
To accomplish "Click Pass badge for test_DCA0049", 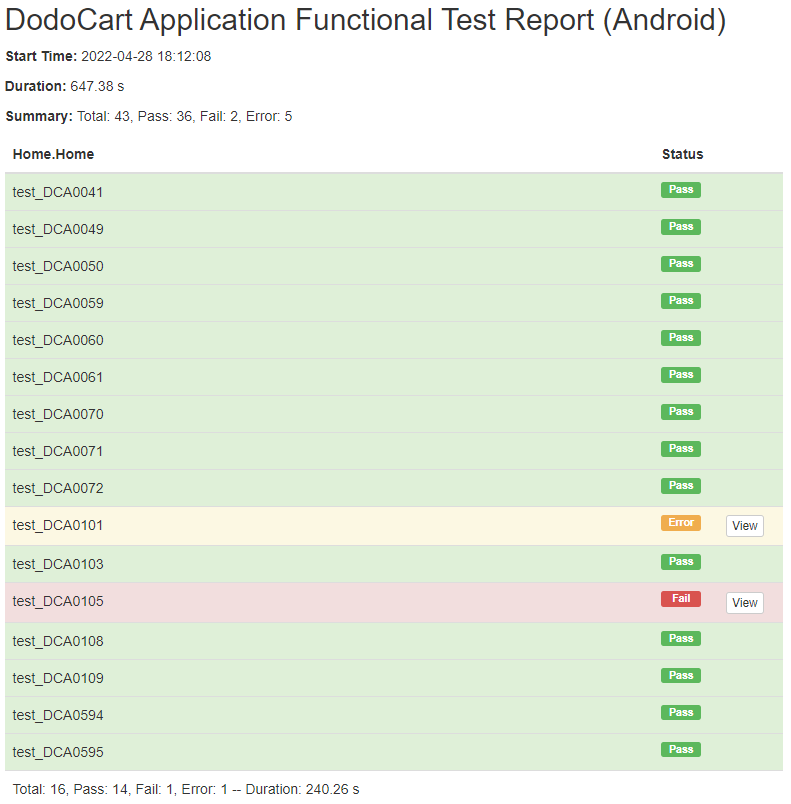I will [680, 227].
